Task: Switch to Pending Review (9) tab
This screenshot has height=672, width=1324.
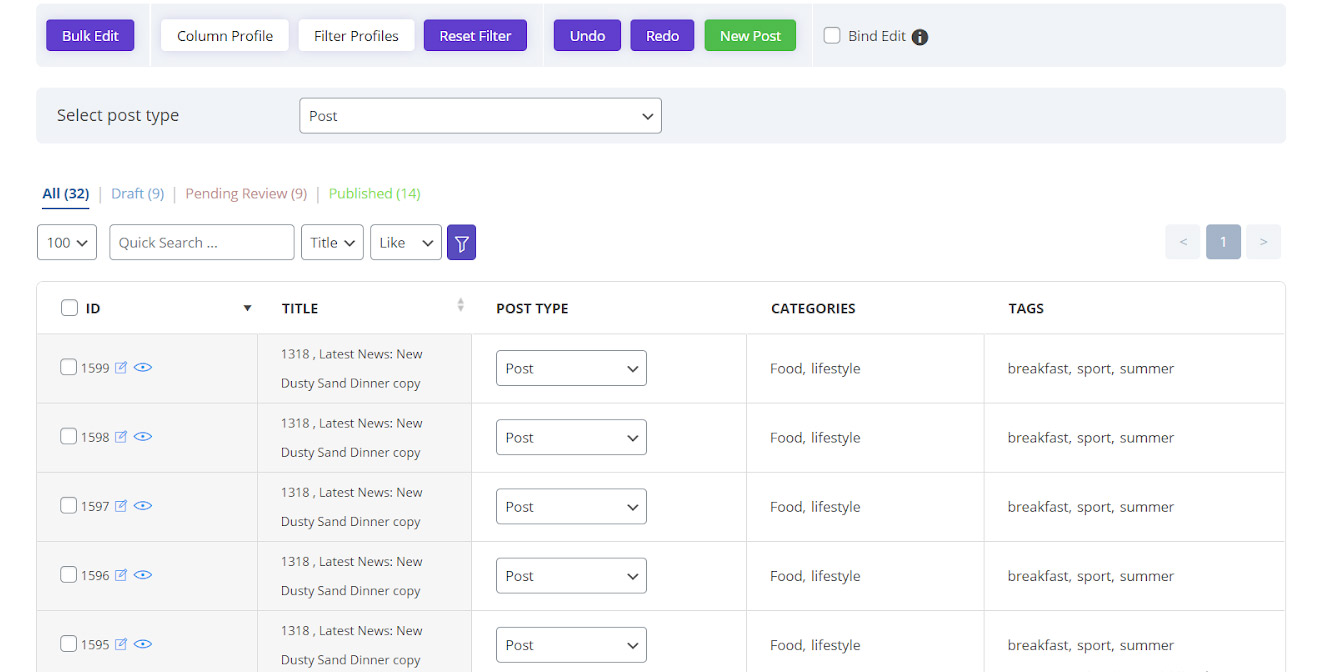Action: (246, 194)
